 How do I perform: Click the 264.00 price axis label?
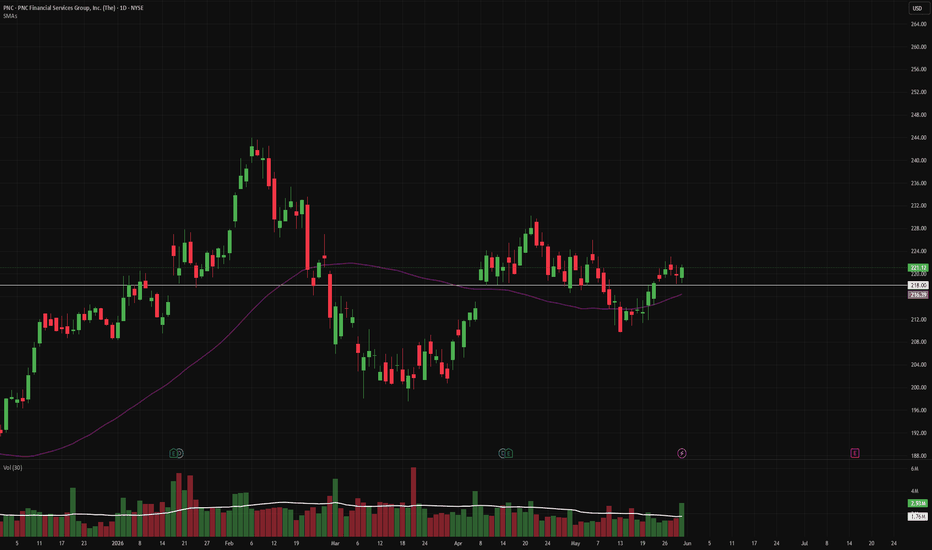pyautogui.click(x=918, y=24)
